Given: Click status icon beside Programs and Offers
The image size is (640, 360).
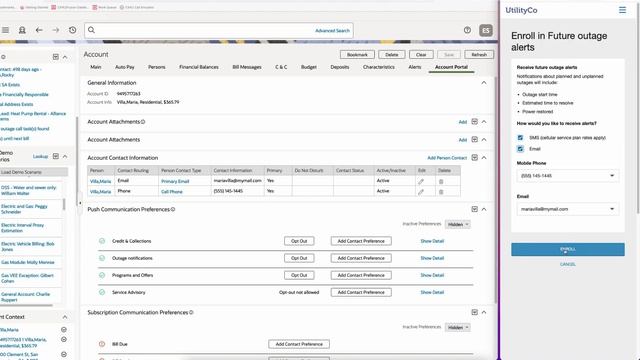Looking at the screenshot, I should [x=102, y=275].
